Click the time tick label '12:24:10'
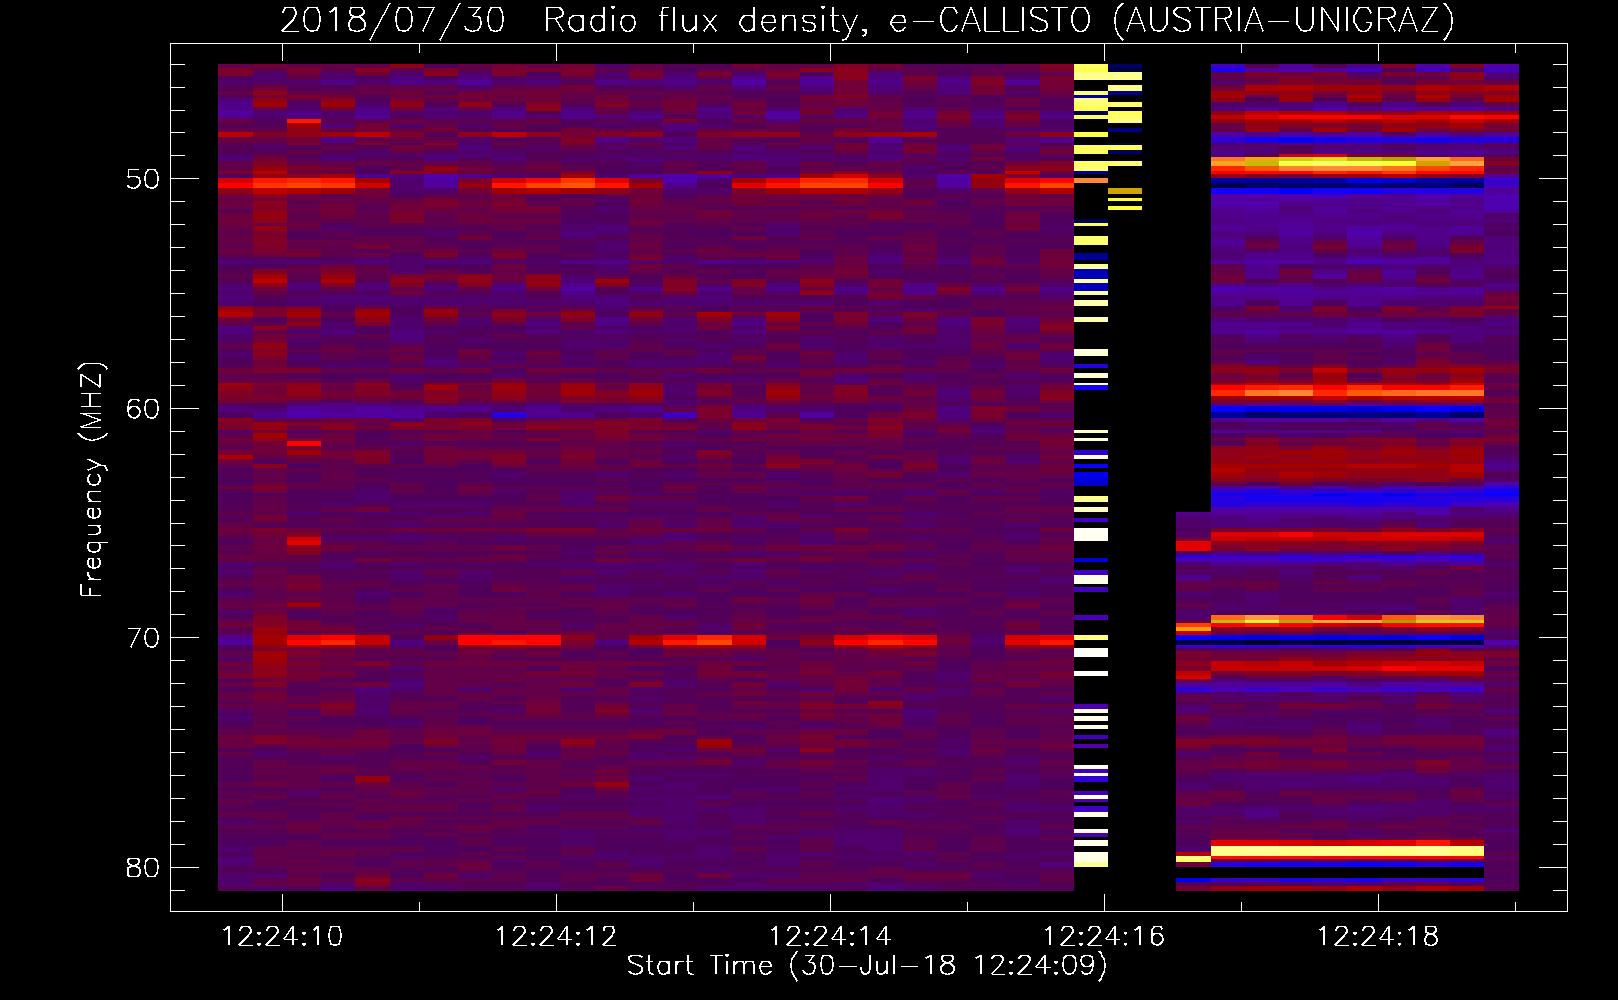1618x1000 pixels. click(x=282, y=936)
